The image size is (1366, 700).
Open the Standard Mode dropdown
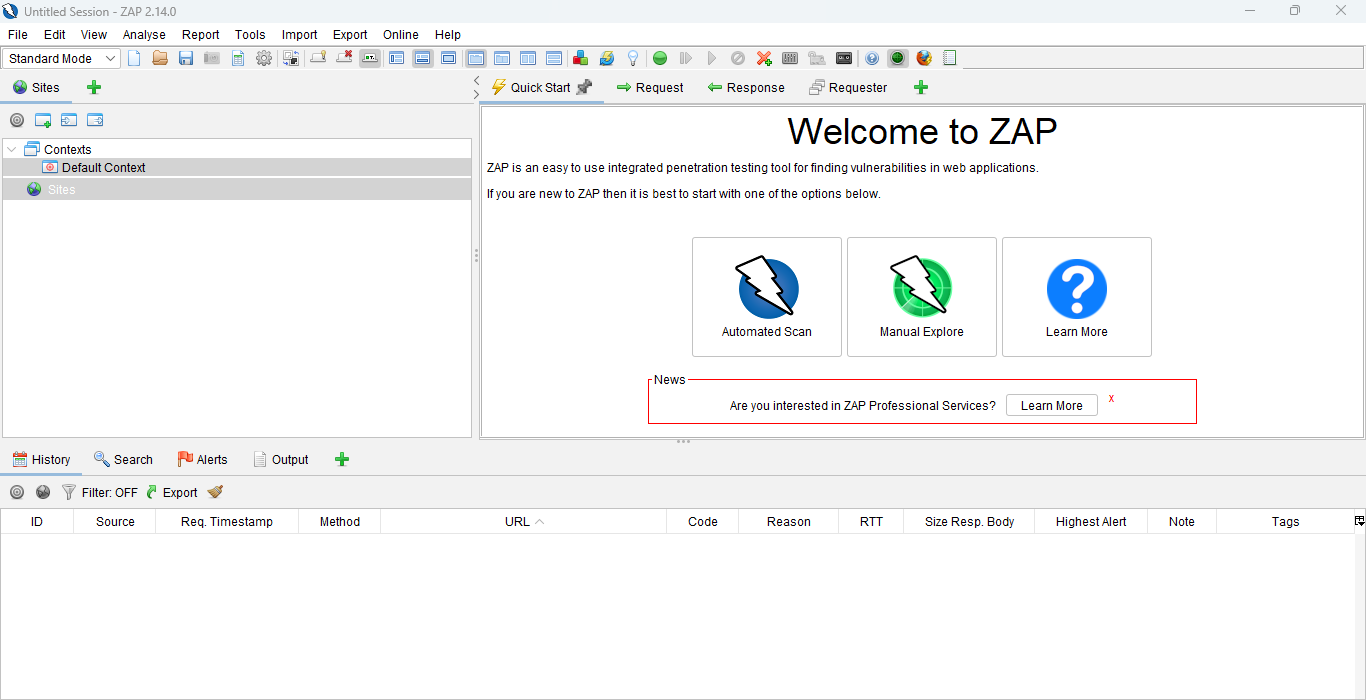(x=62, y=58)
